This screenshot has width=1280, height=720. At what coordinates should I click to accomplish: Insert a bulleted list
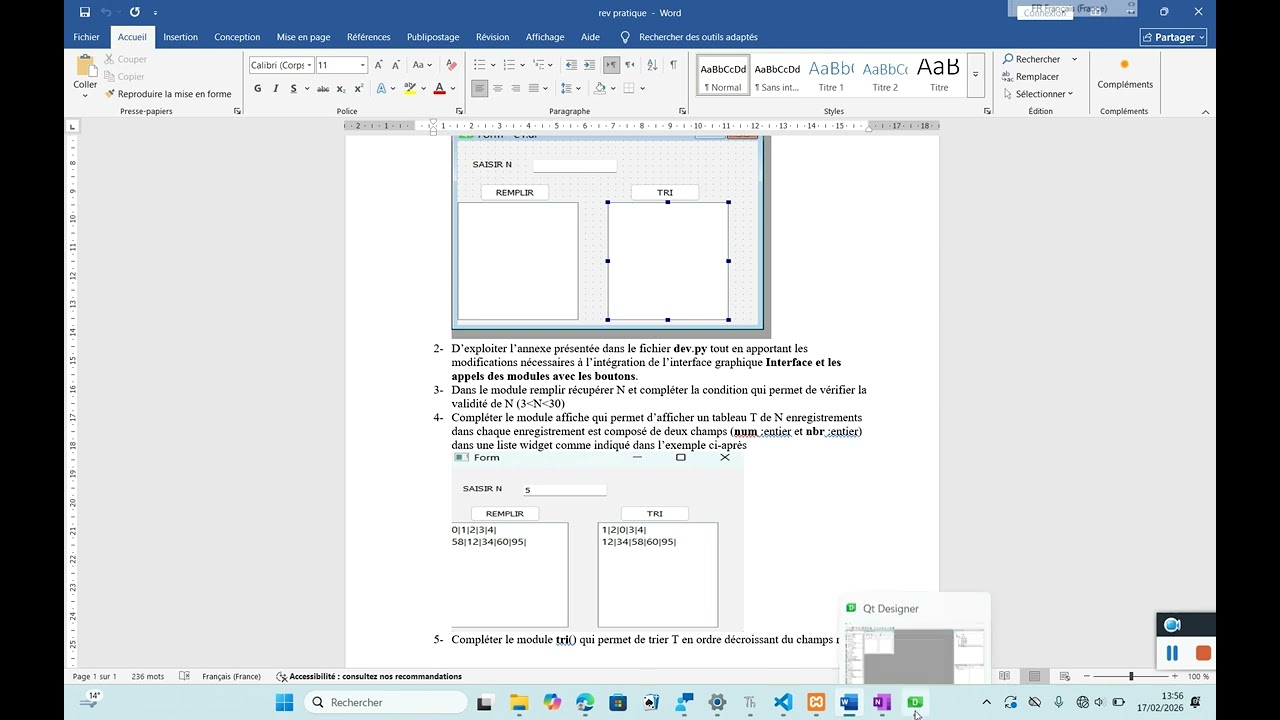click(479, 65)
